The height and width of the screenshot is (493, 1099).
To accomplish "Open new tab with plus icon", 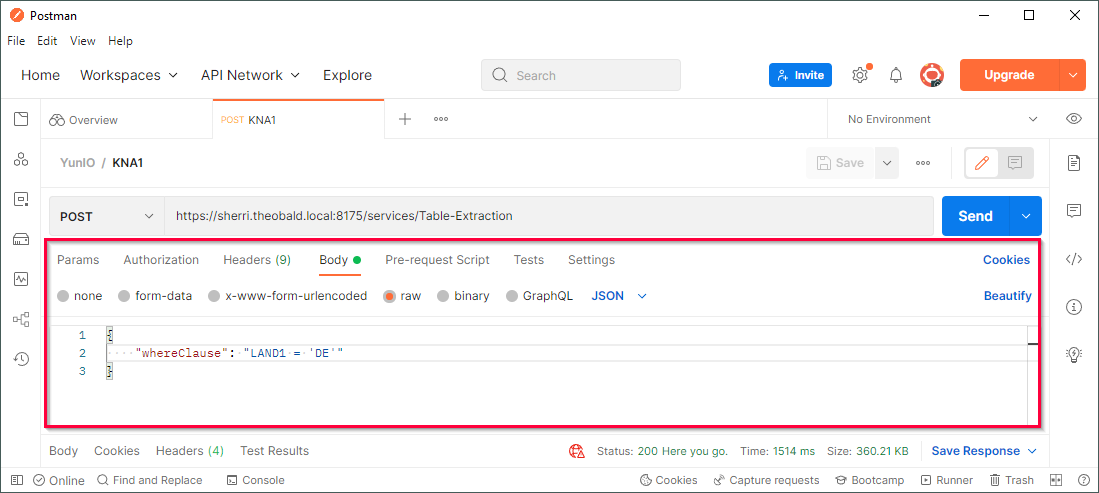I will [x=404, y=119].
